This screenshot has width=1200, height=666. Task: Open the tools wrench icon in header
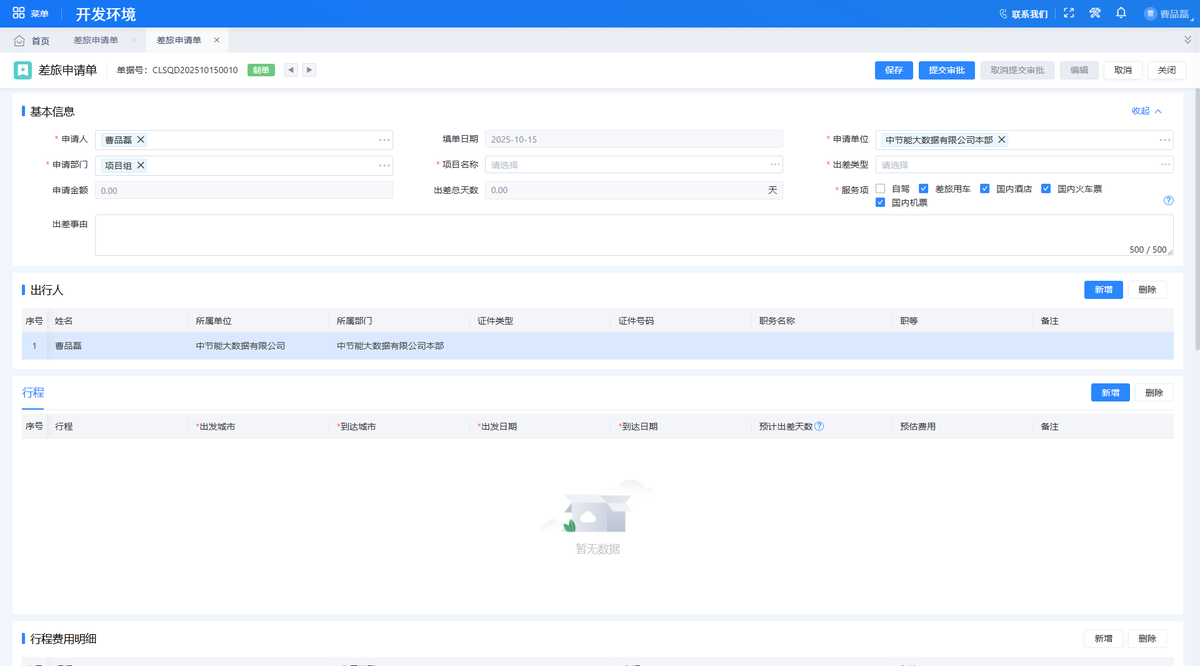pos(1095,13)
